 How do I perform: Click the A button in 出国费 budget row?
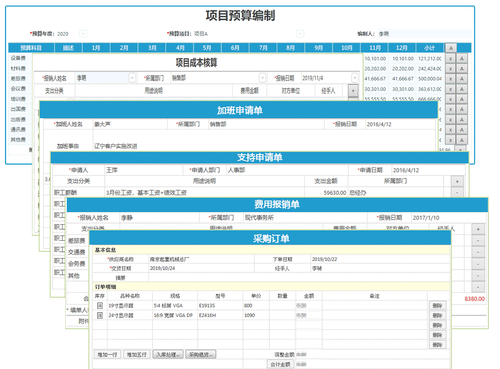(x=462, y=109)
